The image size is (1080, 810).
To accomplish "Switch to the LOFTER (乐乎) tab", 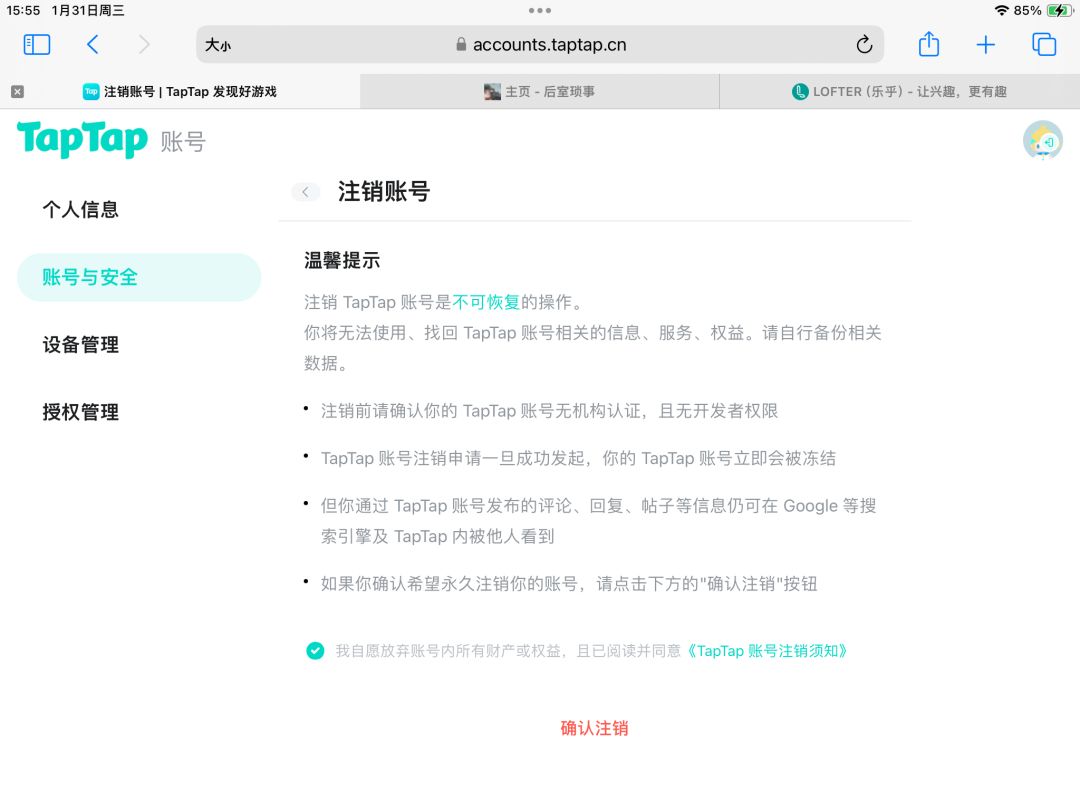I will pyautogui.click(x=900, y=92).
